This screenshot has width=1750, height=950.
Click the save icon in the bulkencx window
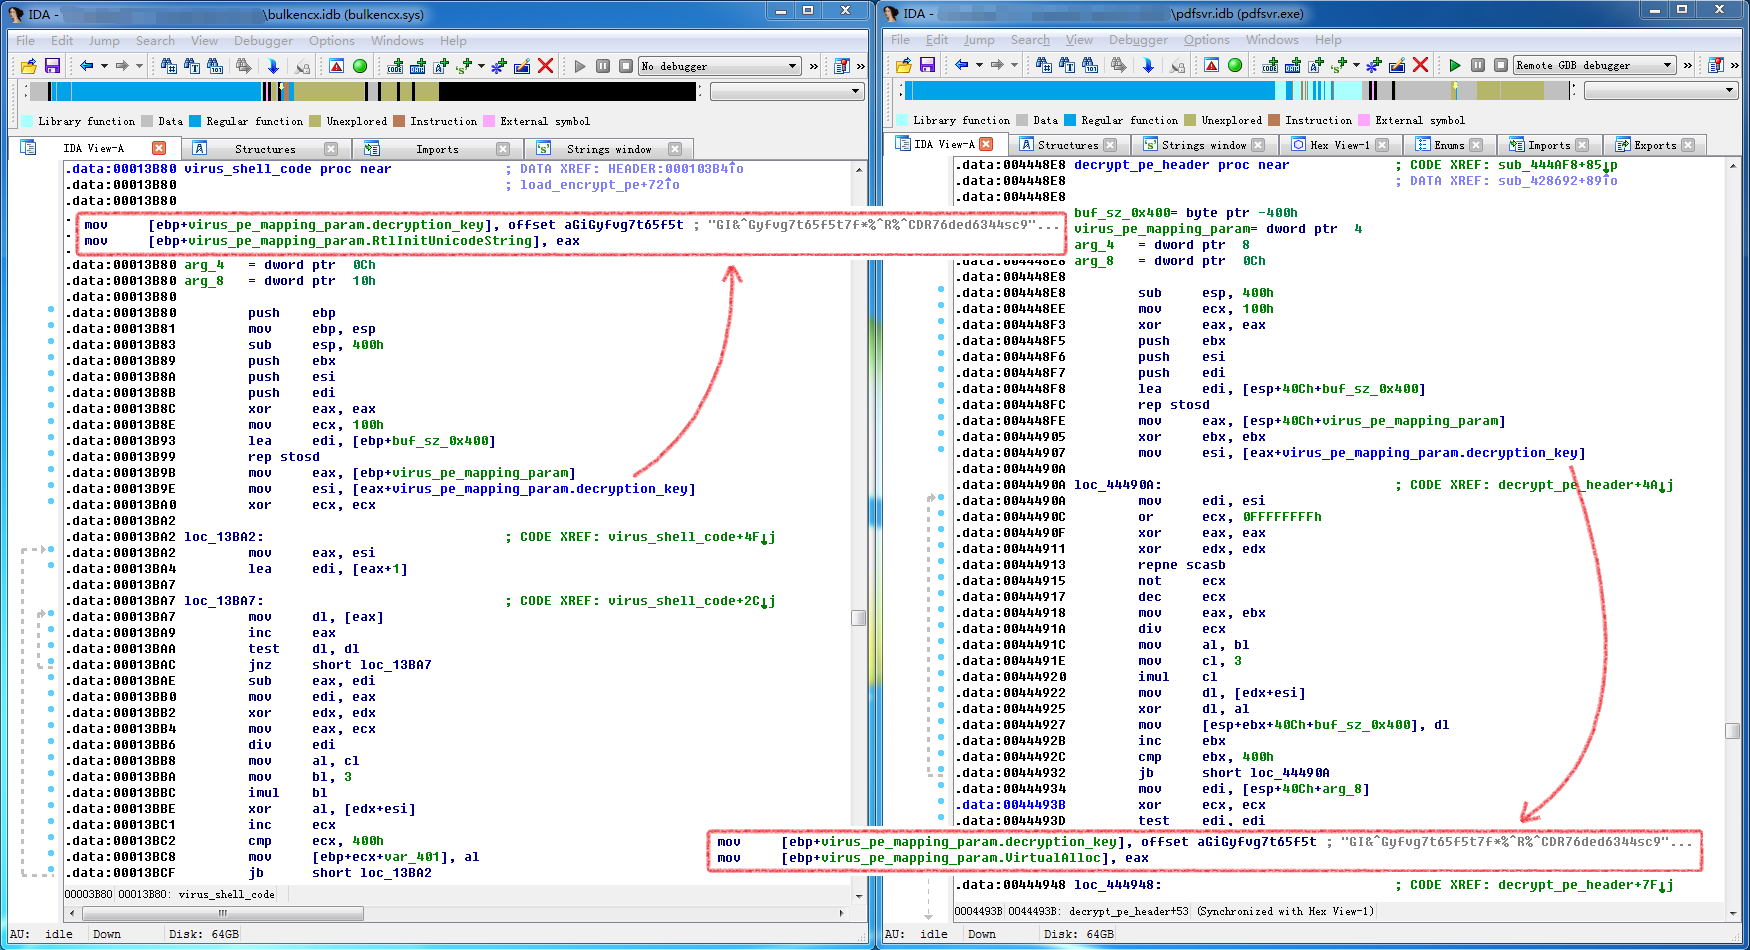coord(52,66)
